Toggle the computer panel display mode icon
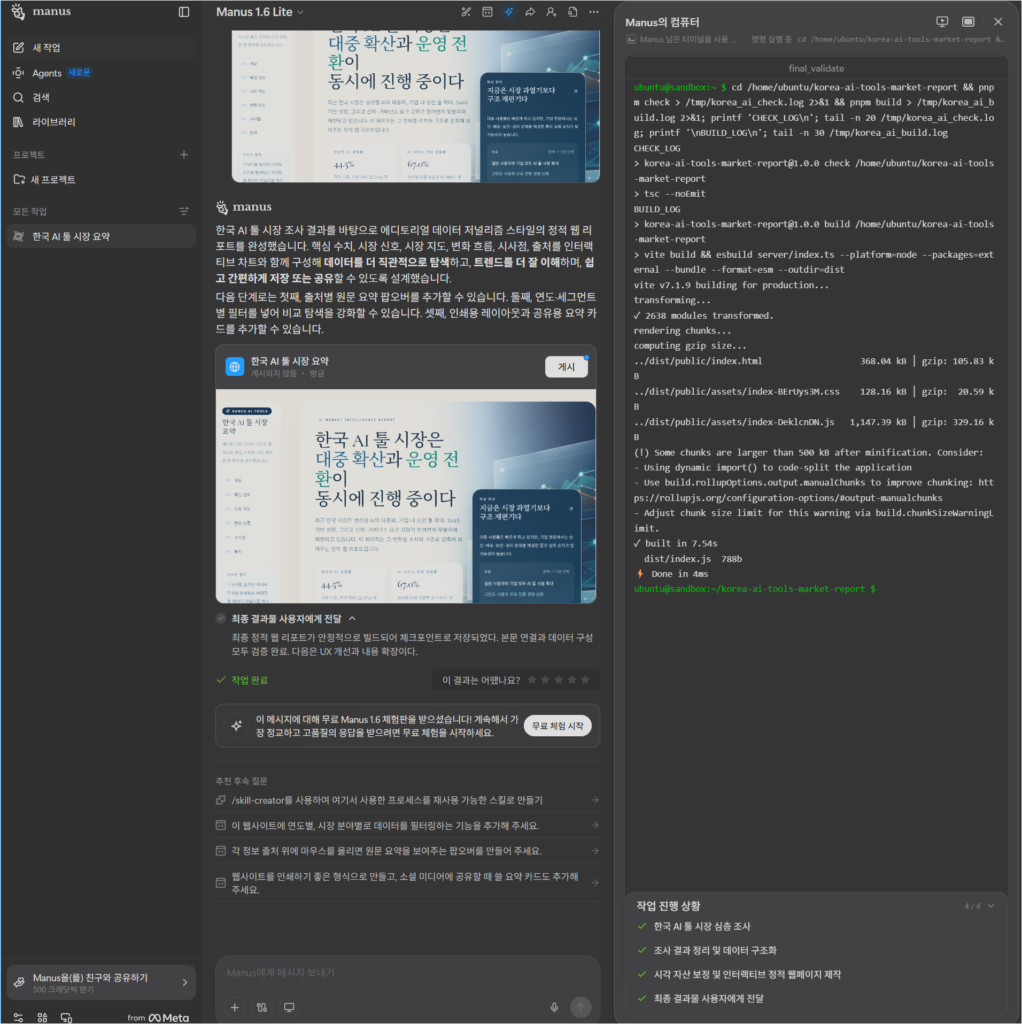This screenshot has height=1024, width=1022. [x=968, y=22]
